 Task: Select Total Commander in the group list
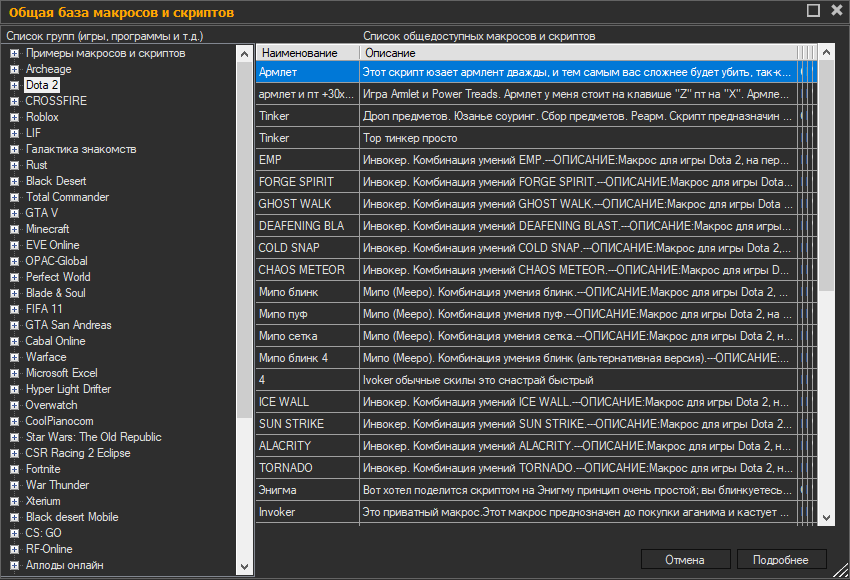tap(67, 197)
